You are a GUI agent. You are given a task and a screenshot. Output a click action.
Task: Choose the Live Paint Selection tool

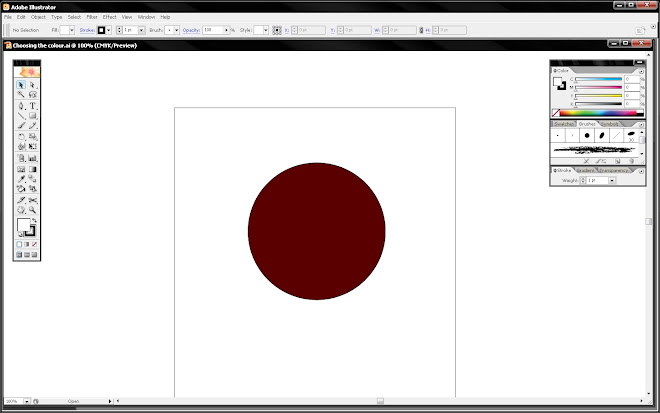coord(32,189)
